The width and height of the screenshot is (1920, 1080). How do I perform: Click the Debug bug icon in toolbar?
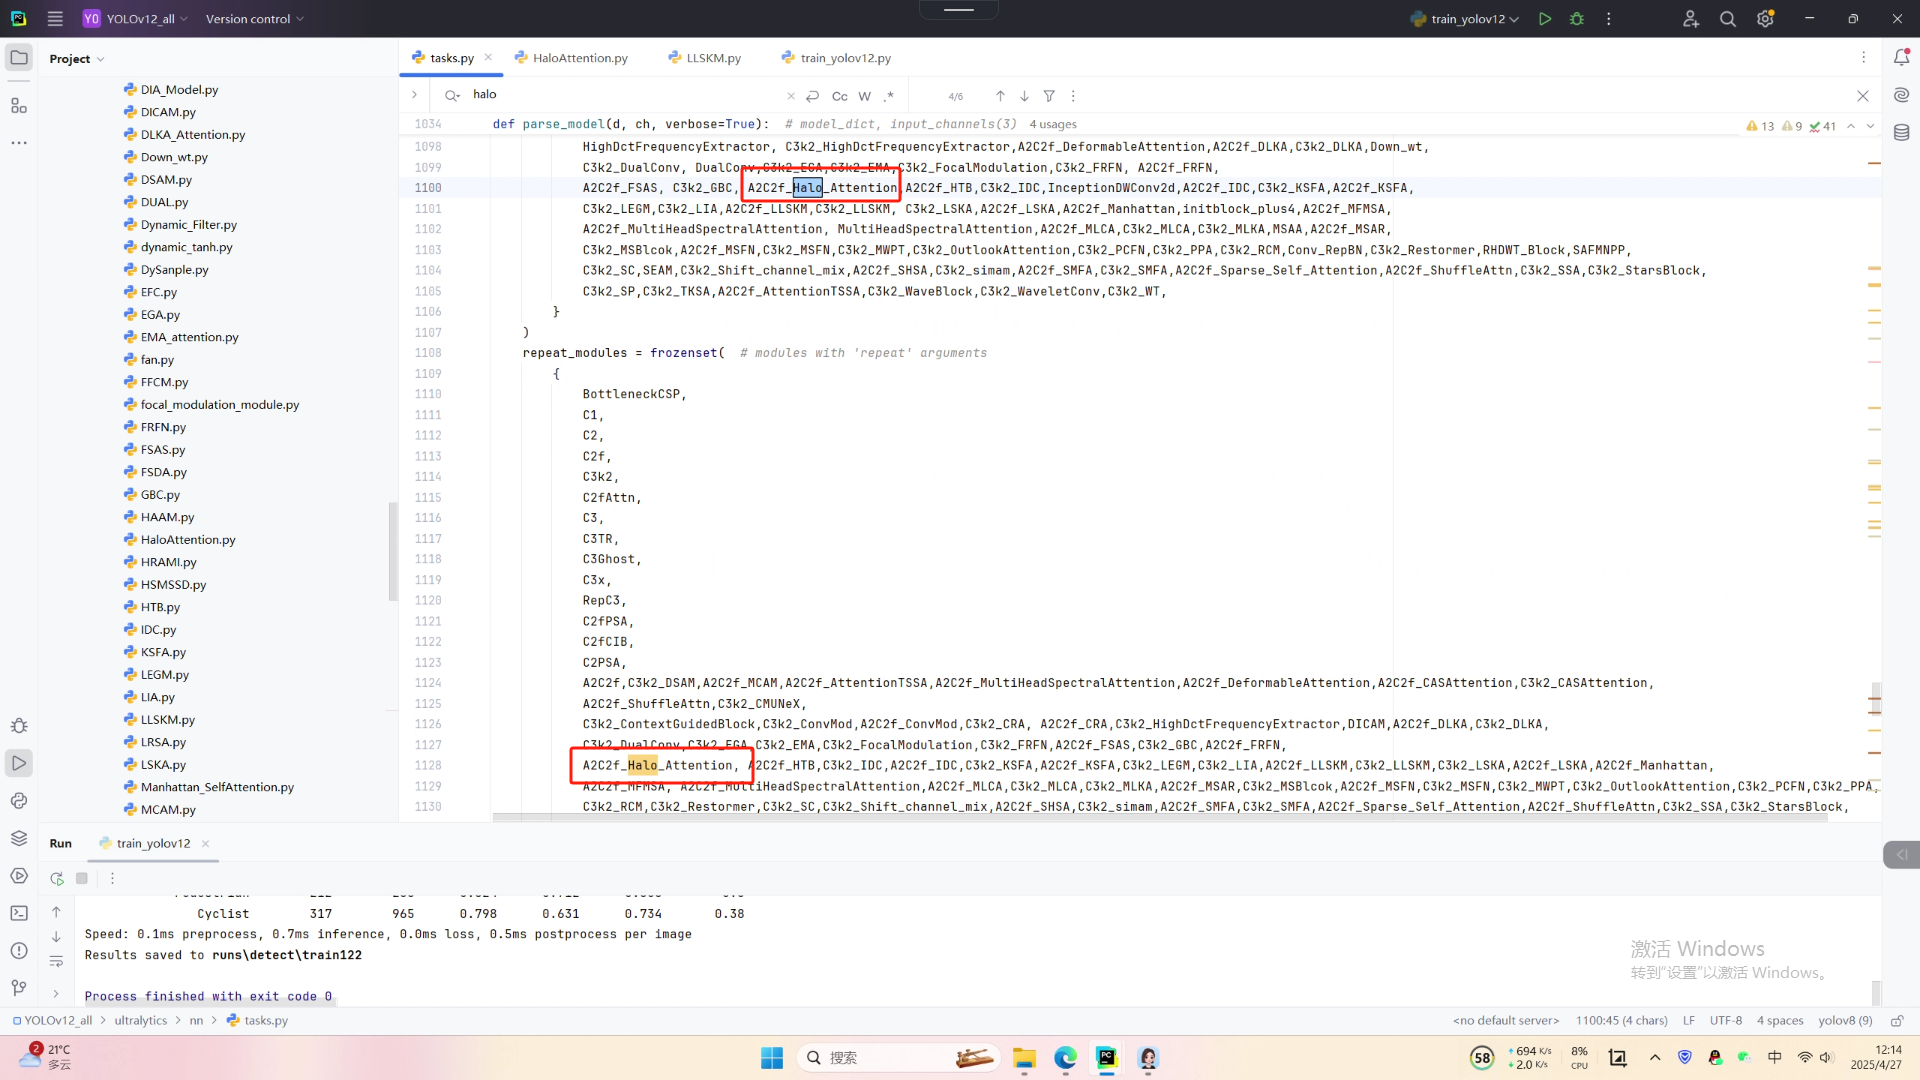(x=1577, y=19)
